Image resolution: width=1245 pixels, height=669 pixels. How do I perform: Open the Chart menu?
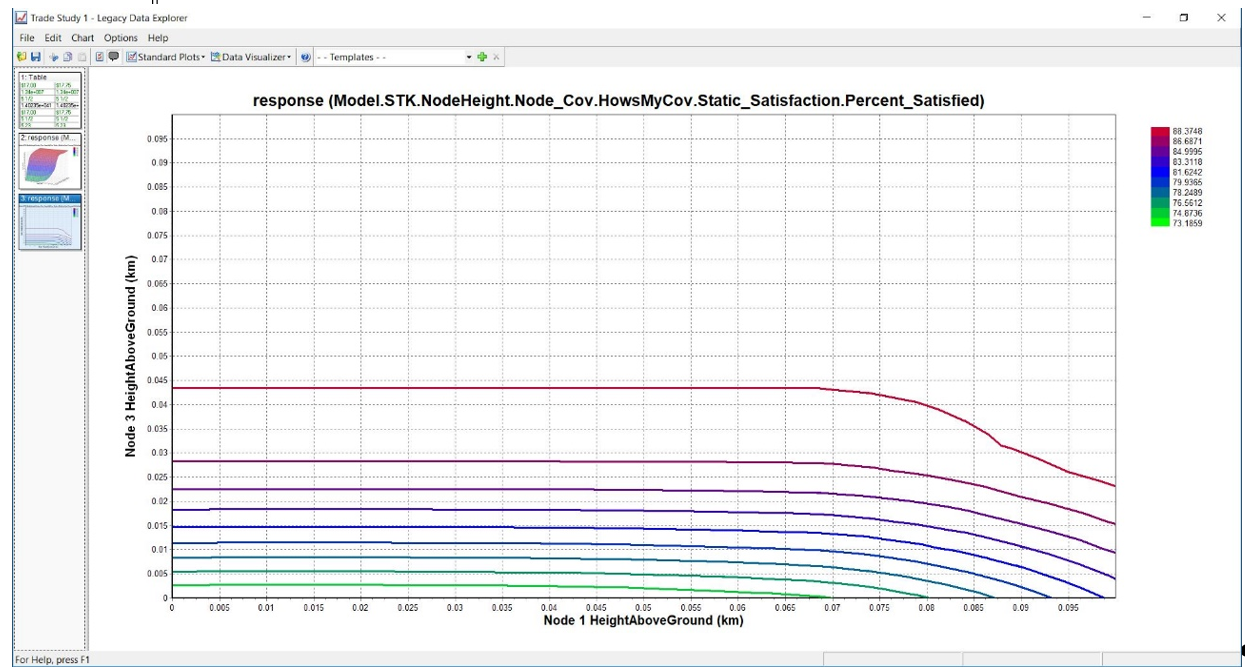click(x=82, y=38)
